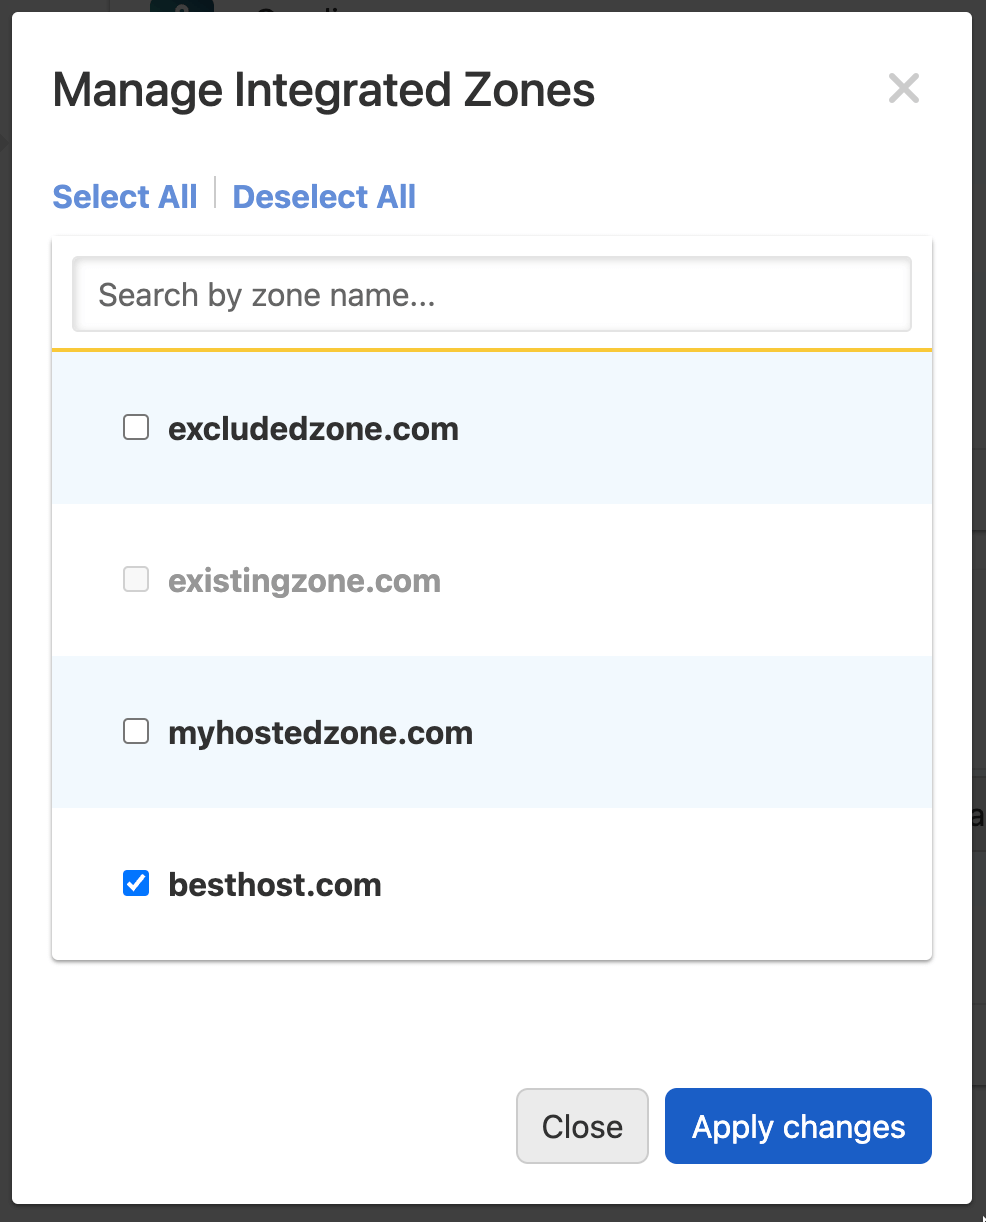Apply changes to integrated zones

point(797,1126)
